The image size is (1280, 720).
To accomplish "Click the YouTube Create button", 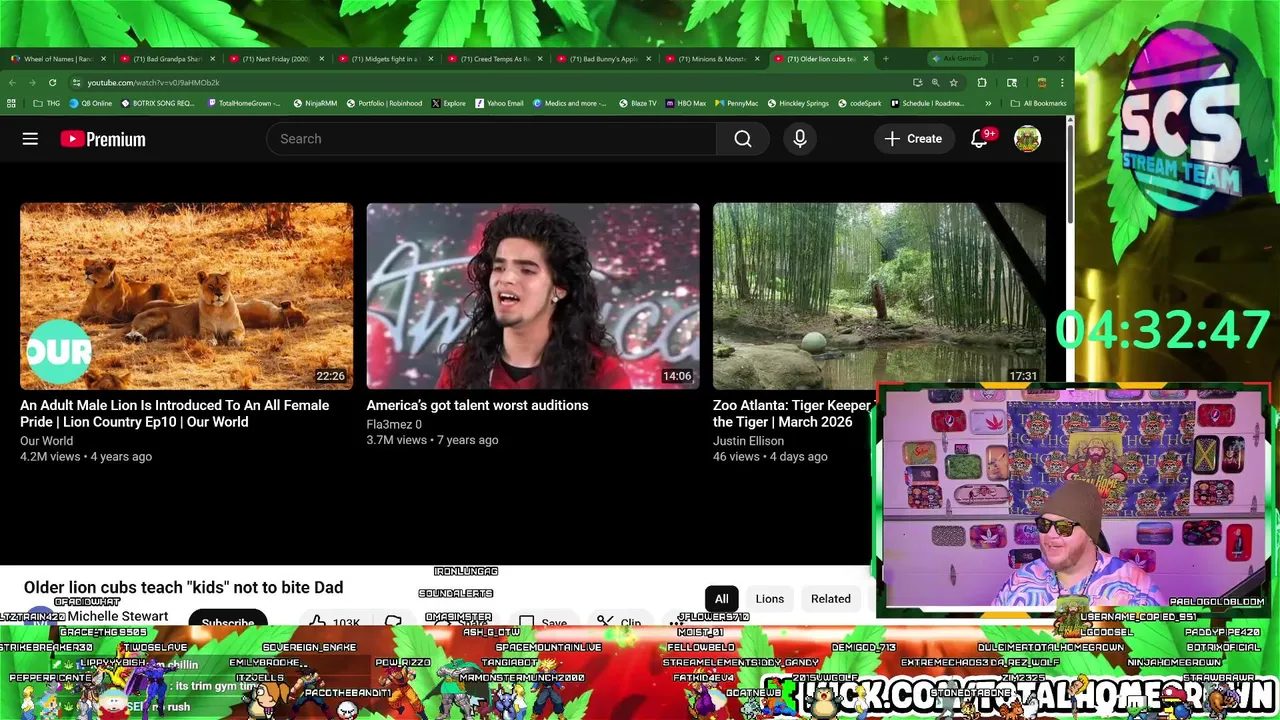I will [913, 139].
